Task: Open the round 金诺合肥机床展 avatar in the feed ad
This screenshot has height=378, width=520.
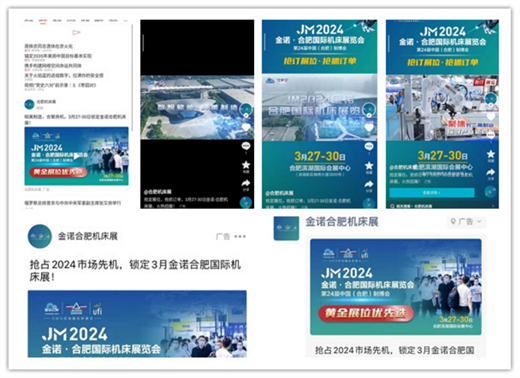Action: tap(39, 236)
